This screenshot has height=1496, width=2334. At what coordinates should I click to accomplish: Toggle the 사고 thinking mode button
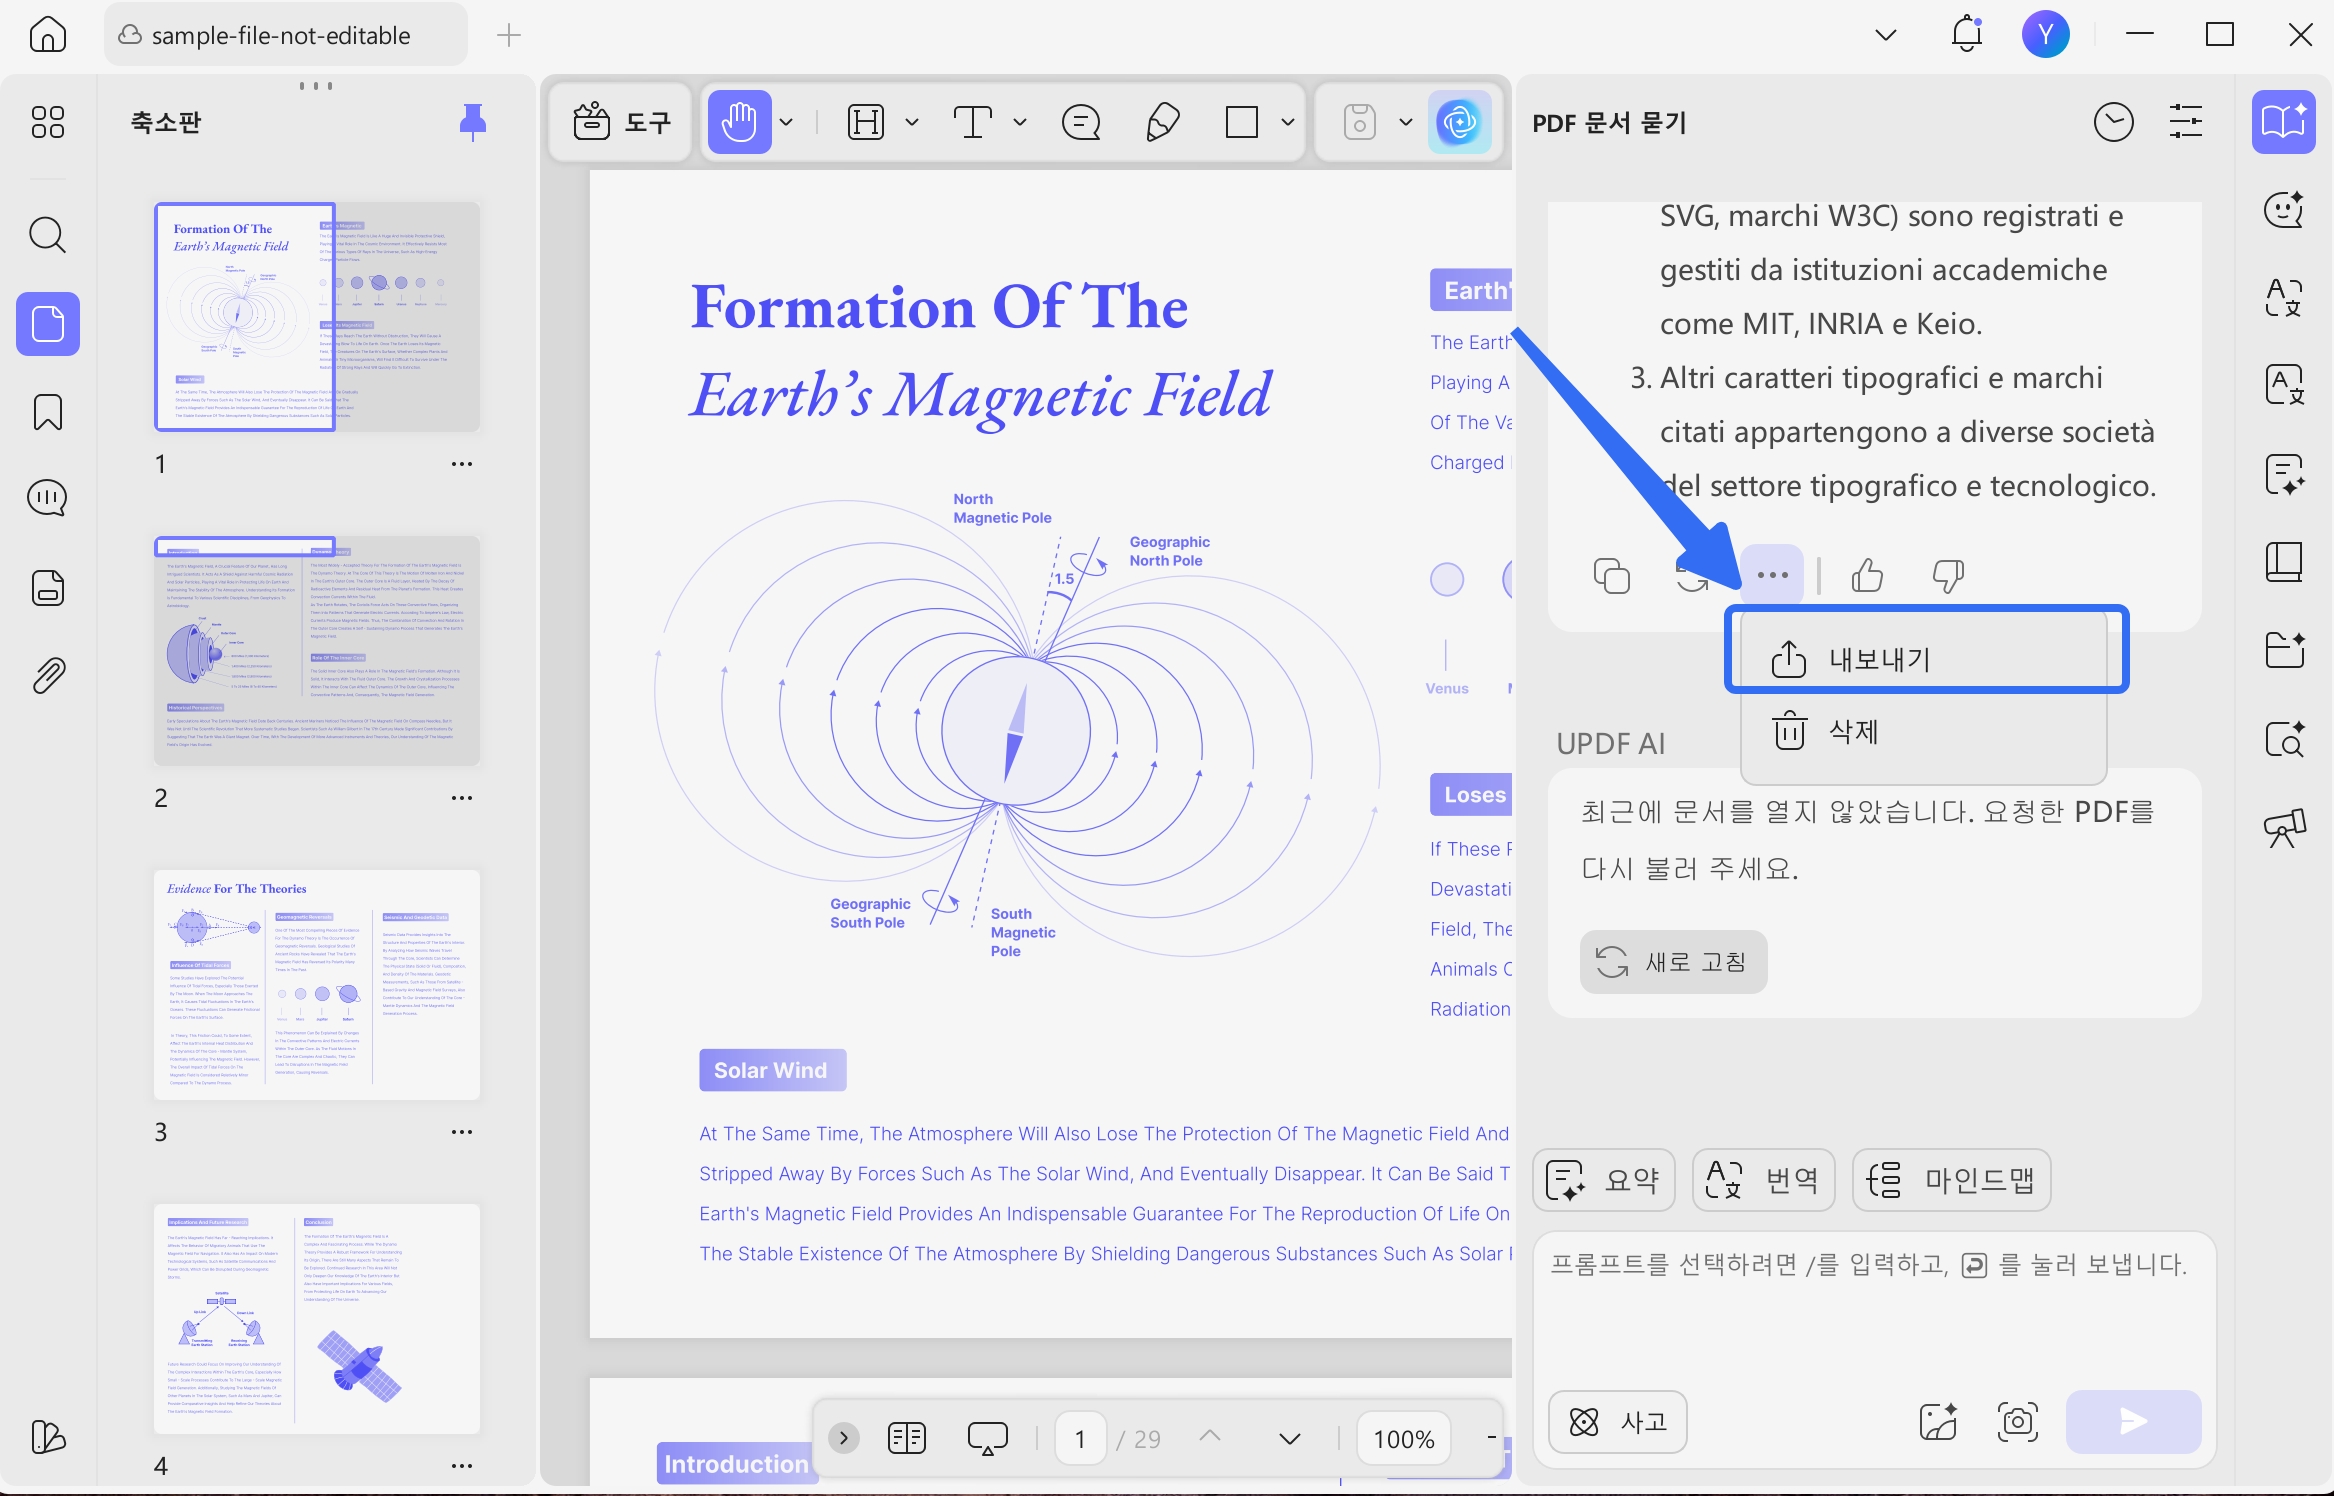click(x=1617, y=1421)
